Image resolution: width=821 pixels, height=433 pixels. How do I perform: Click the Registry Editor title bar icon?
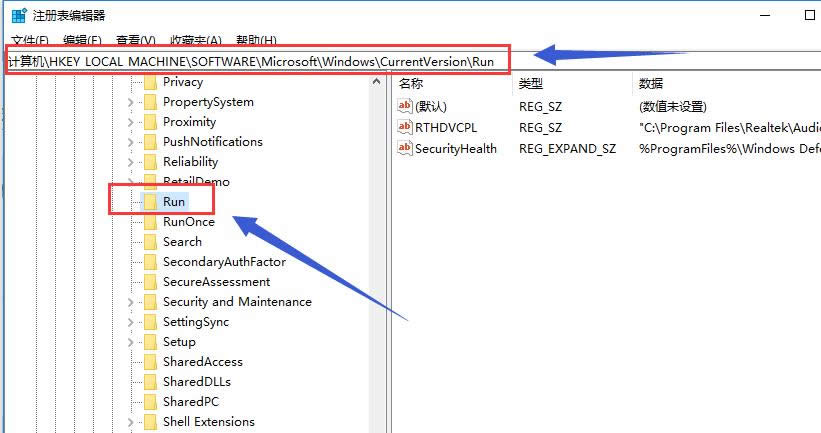point(19,15)
